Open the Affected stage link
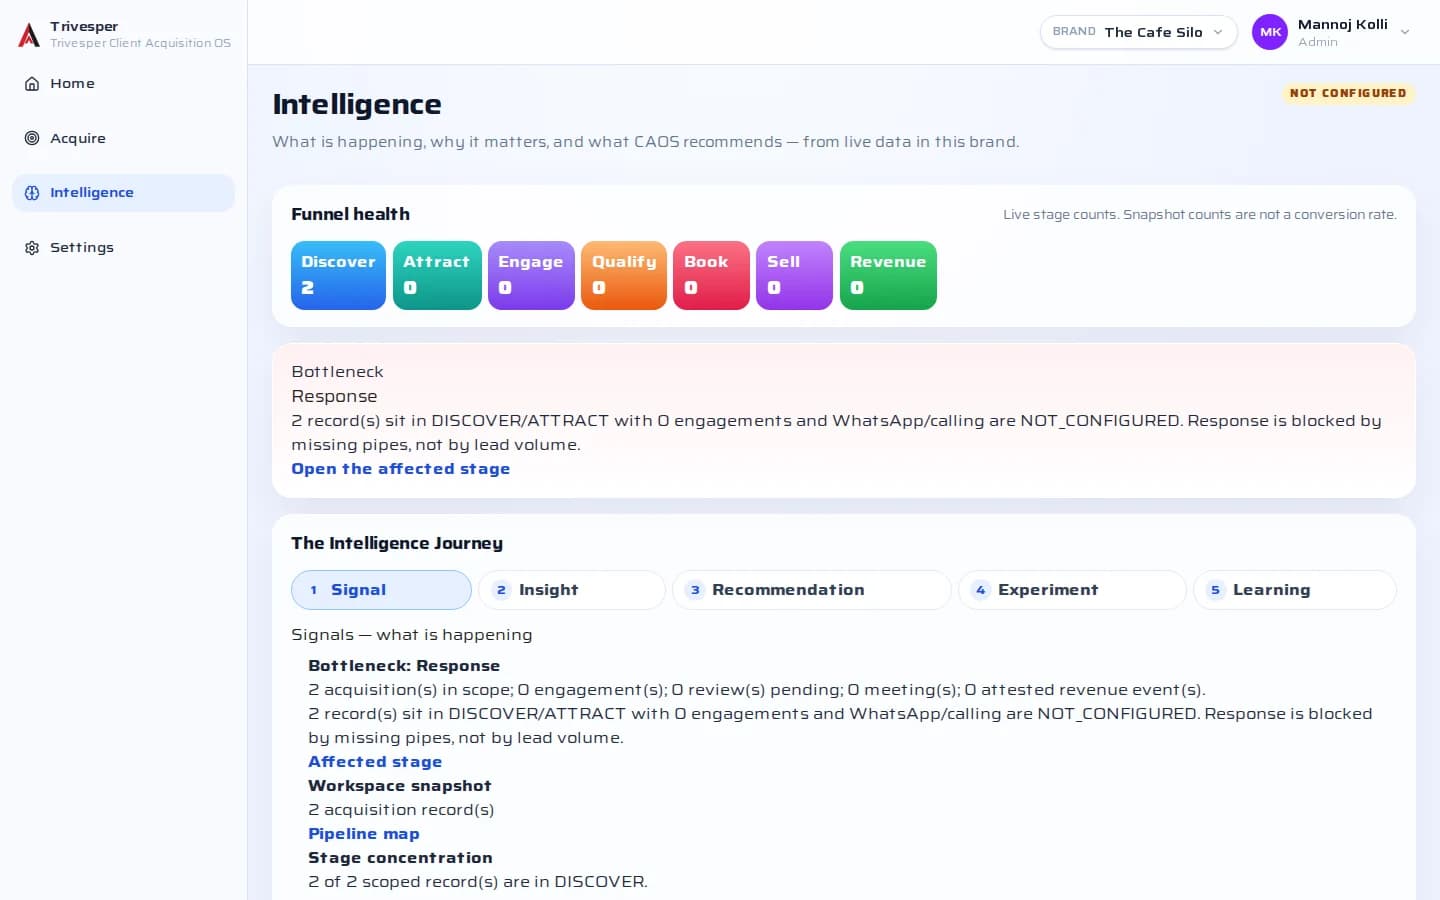The height and width of the screenshot is (900, 1440). (x=375, y=762)
